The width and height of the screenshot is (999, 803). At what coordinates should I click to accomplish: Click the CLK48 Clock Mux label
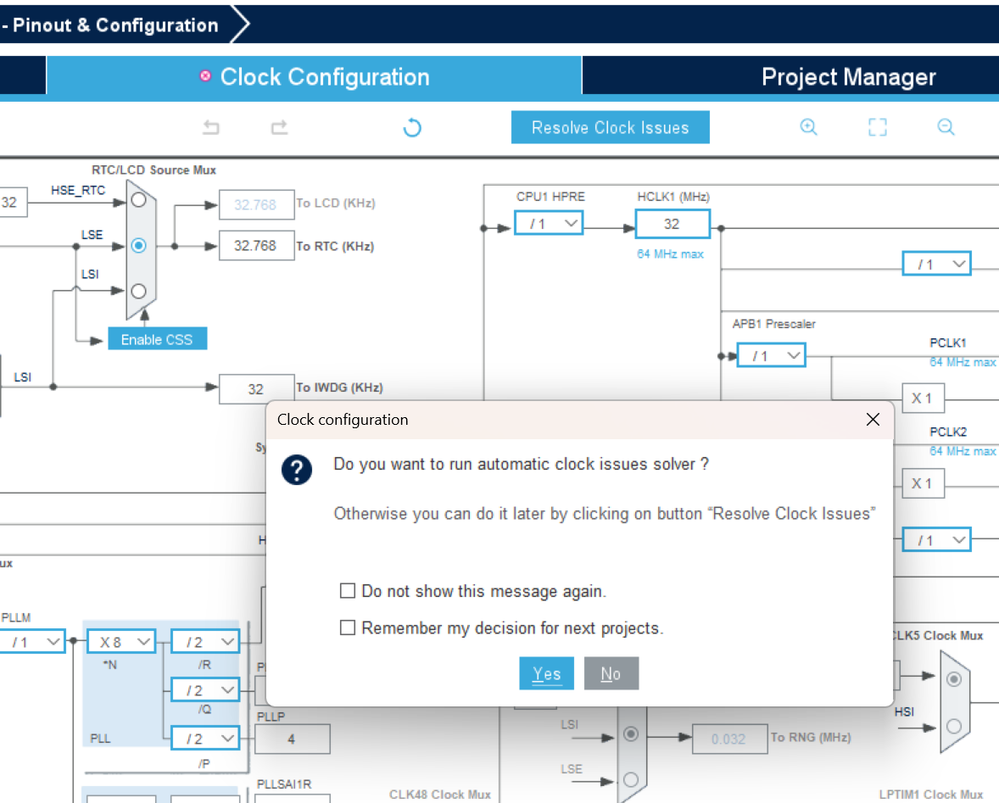coord(440,795)
